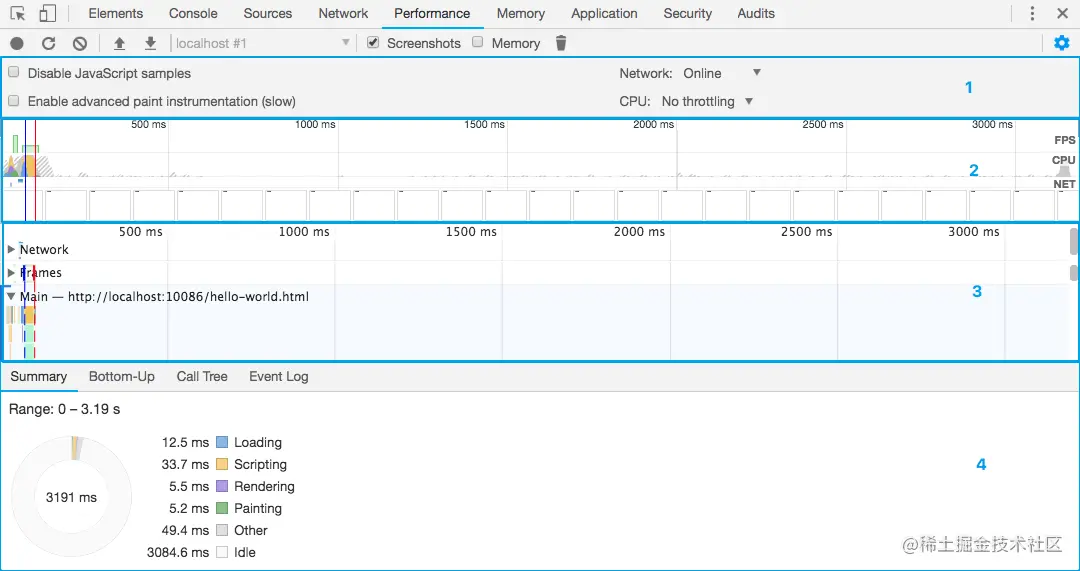The width and height of the screenshot is (1080, 571).
Task: Click the first screenshot thumbnail in overview filmstrip
Action: point(22,205)
